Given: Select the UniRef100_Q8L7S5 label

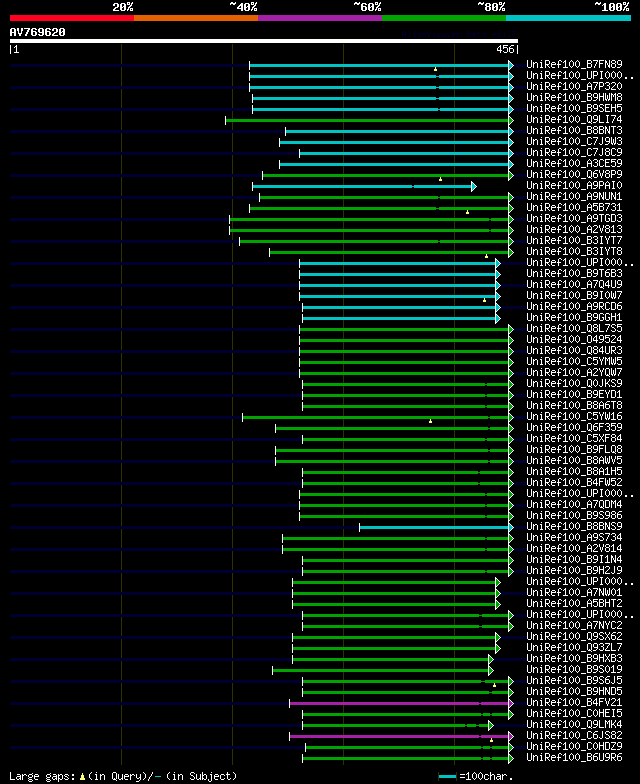Looking at the screenshot, I should (x=574, y=328).
